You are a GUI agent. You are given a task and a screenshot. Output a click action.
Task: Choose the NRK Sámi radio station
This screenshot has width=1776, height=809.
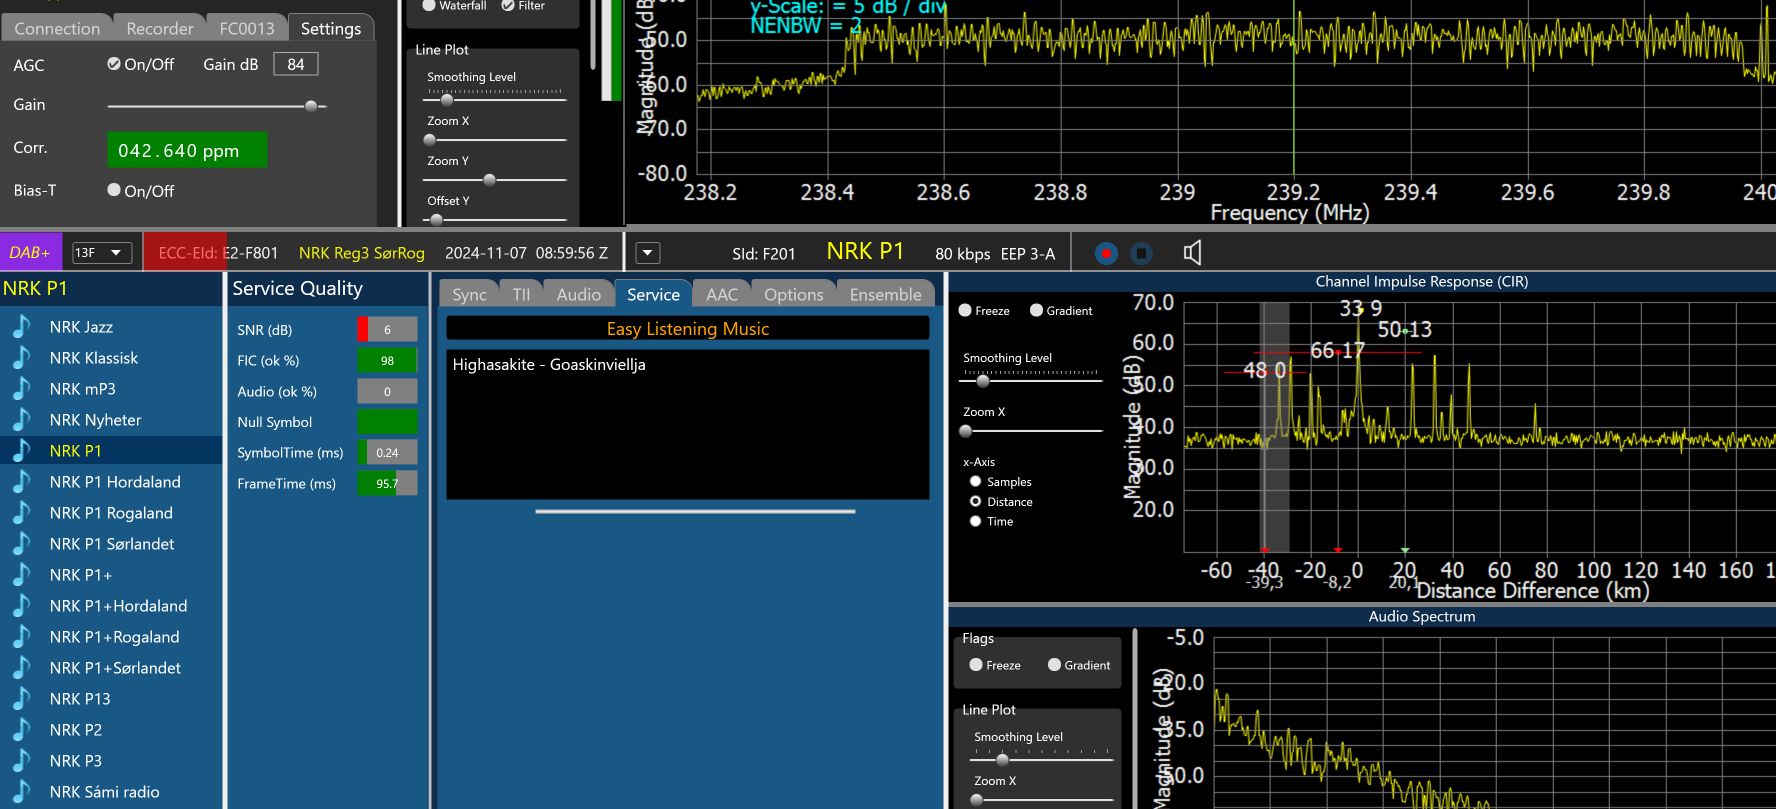coord(104,792)
